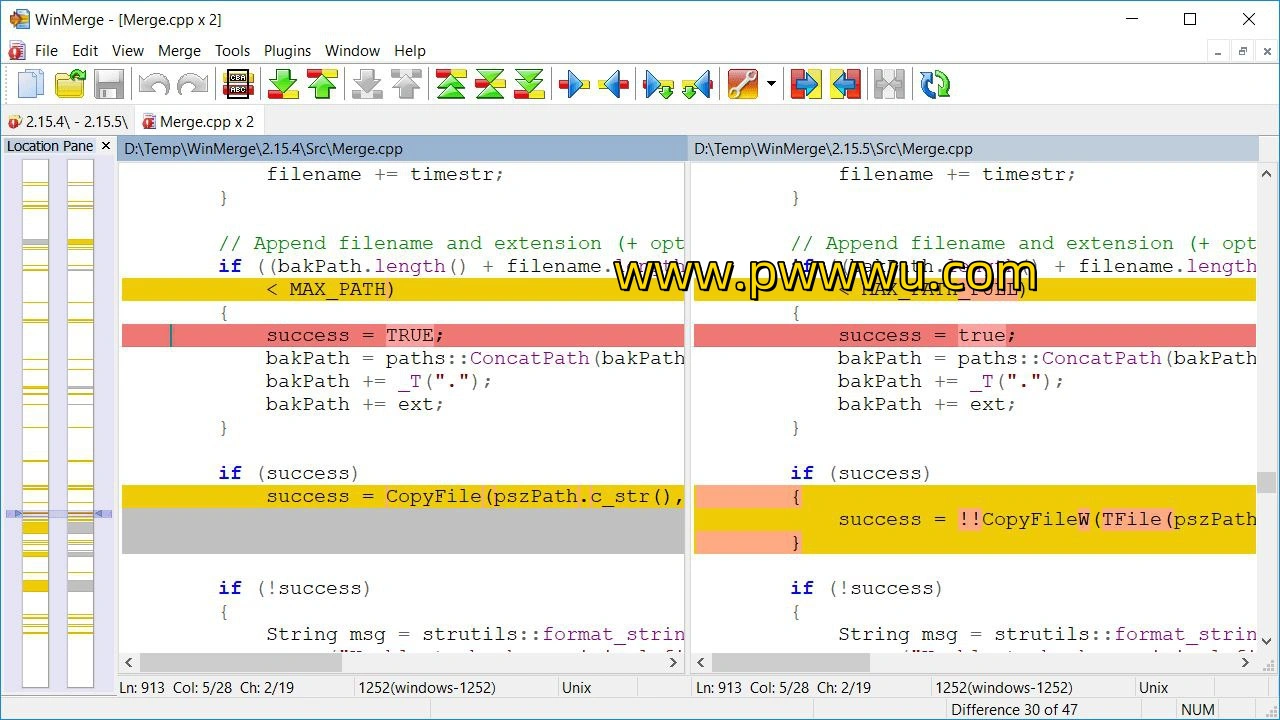Viewport: 1280px width, 720px height.
Task: Copy the difference to the left
Action: pyautogui.click(x=613, y=84)
